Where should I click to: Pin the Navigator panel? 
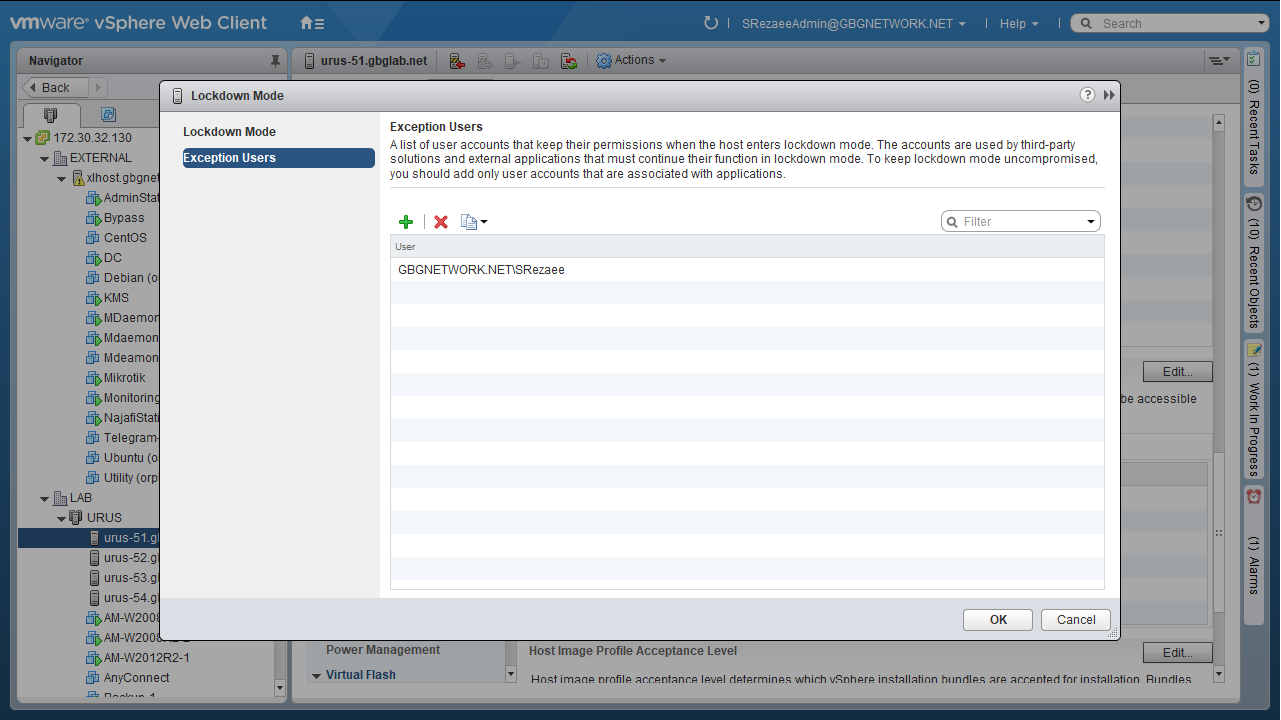(276, 61)
